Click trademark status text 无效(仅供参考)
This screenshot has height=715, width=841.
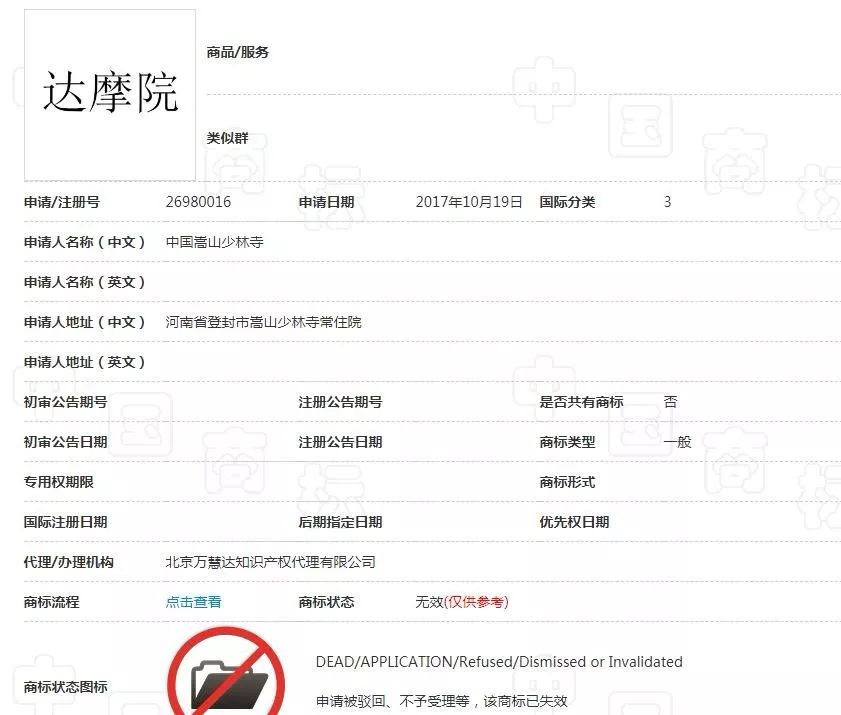coord(462,602)
